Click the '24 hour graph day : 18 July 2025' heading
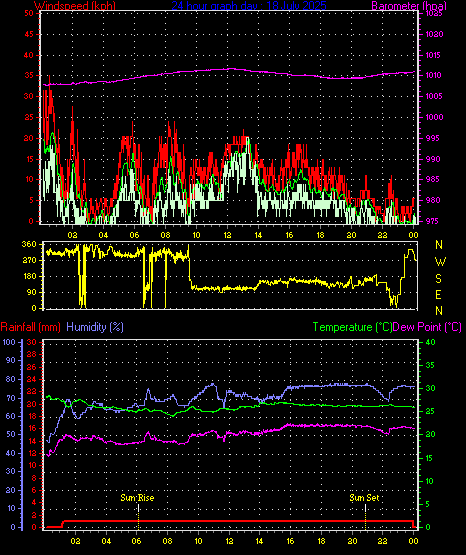 click(x=249, y=6)
